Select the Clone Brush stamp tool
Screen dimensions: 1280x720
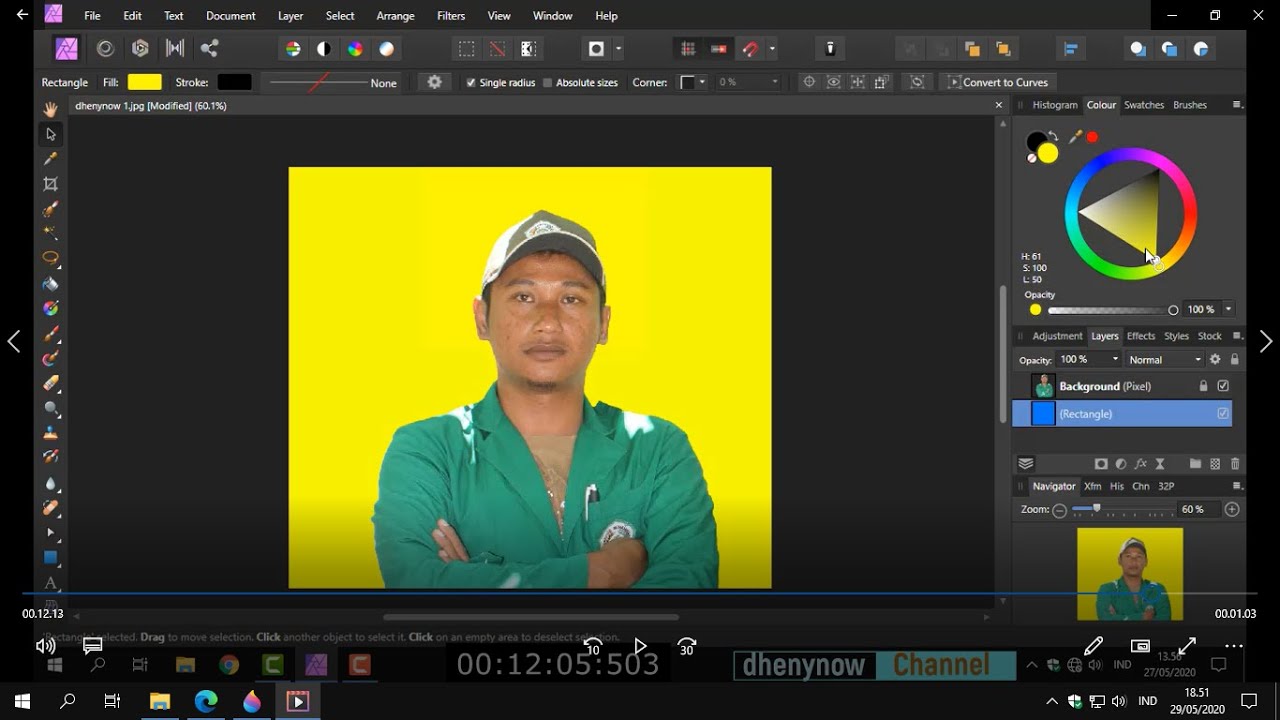(50, 433)
